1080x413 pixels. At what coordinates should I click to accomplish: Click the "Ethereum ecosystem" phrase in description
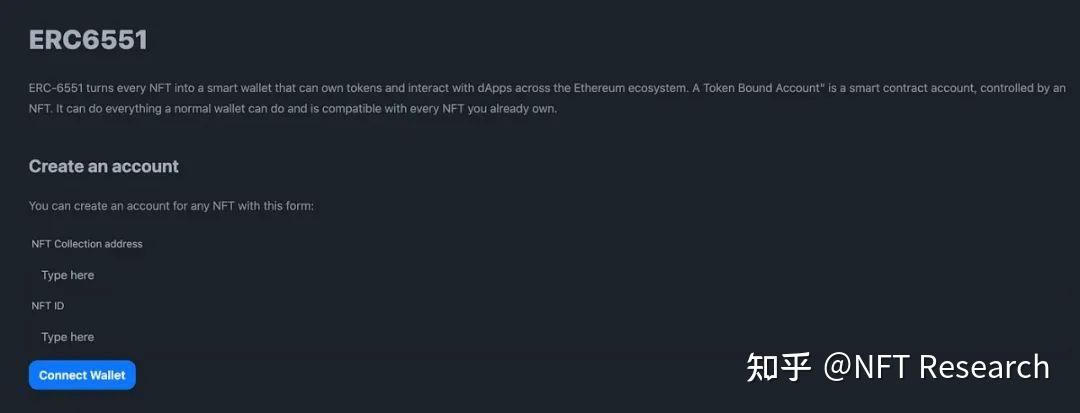[x=630, y=88]
